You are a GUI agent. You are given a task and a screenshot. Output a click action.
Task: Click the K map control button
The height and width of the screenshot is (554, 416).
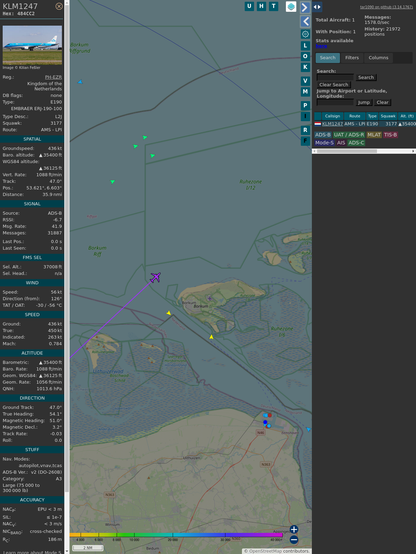[x=305, y=67]
